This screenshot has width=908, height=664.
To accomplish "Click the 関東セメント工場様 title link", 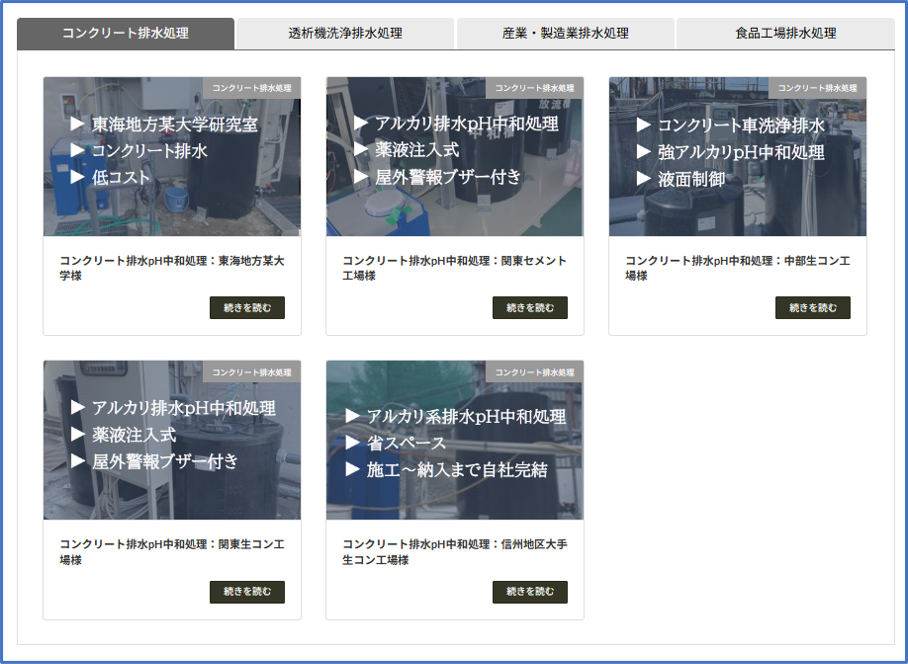I will tap(454, 268).
